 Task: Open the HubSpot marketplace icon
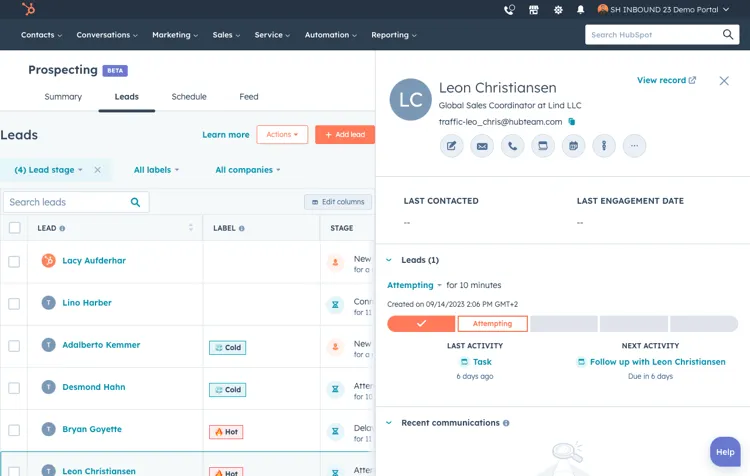[534, 10]
